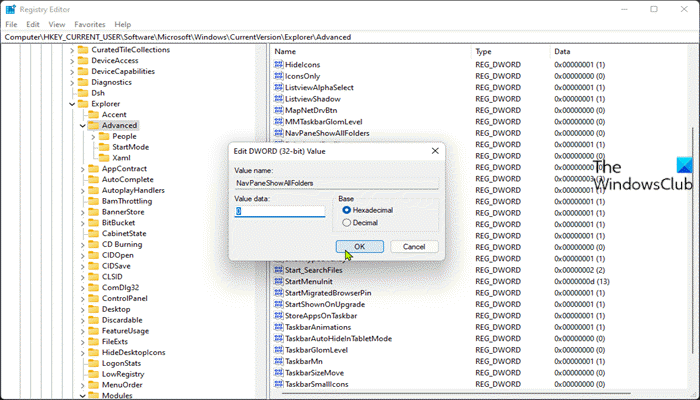Screen dimensions: 700x400
Task: Open the View menu
Action: tap(57, 25)
